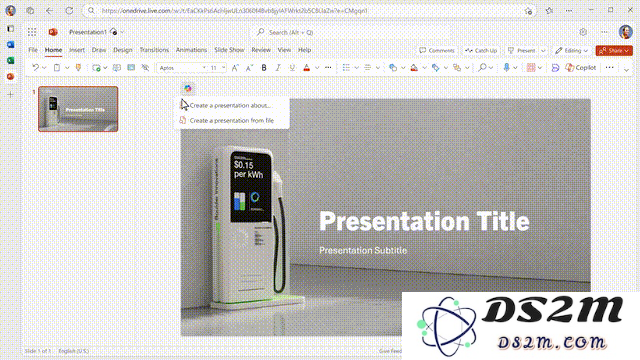Viewport: 640px width, 360px height.
Task: Switch to the Insert tab
Action: pos(77,50)
